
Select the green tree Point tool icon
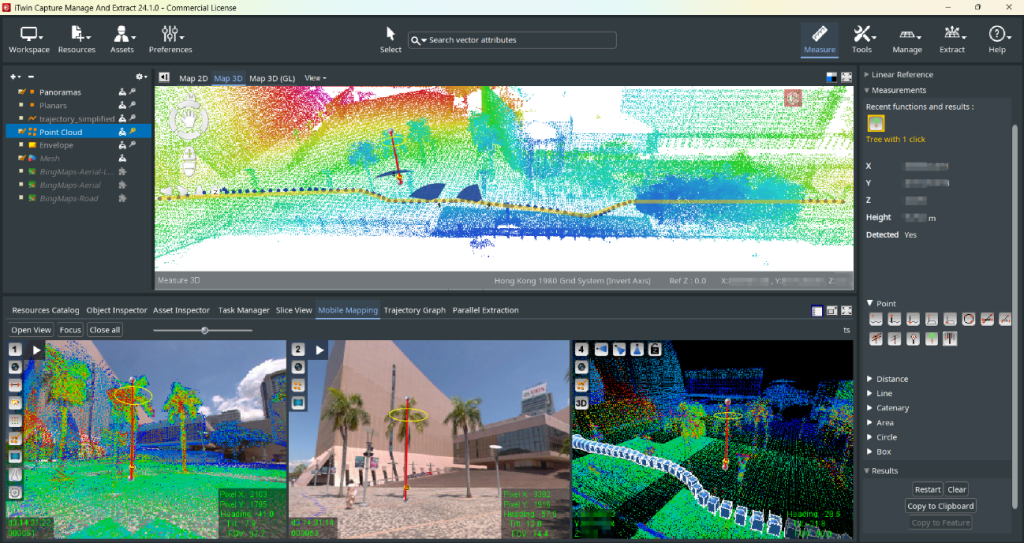tap(931, 338)
